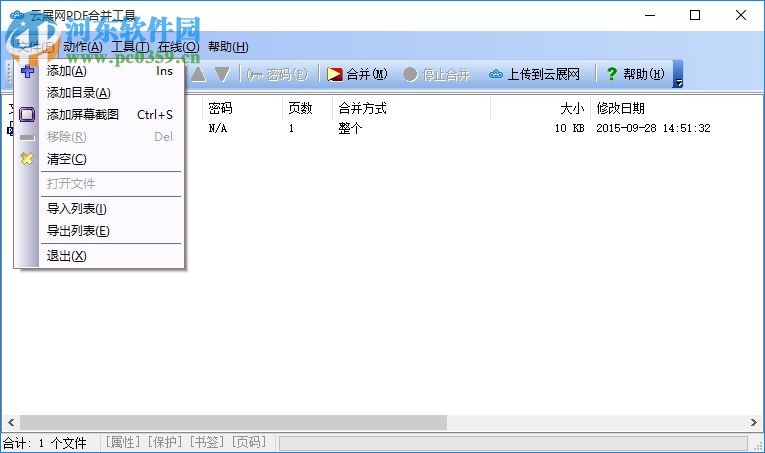Click the Stop Merge (停止合并) toolbar button
This screenshot has width=765, height=453.
tap(437, 74)
